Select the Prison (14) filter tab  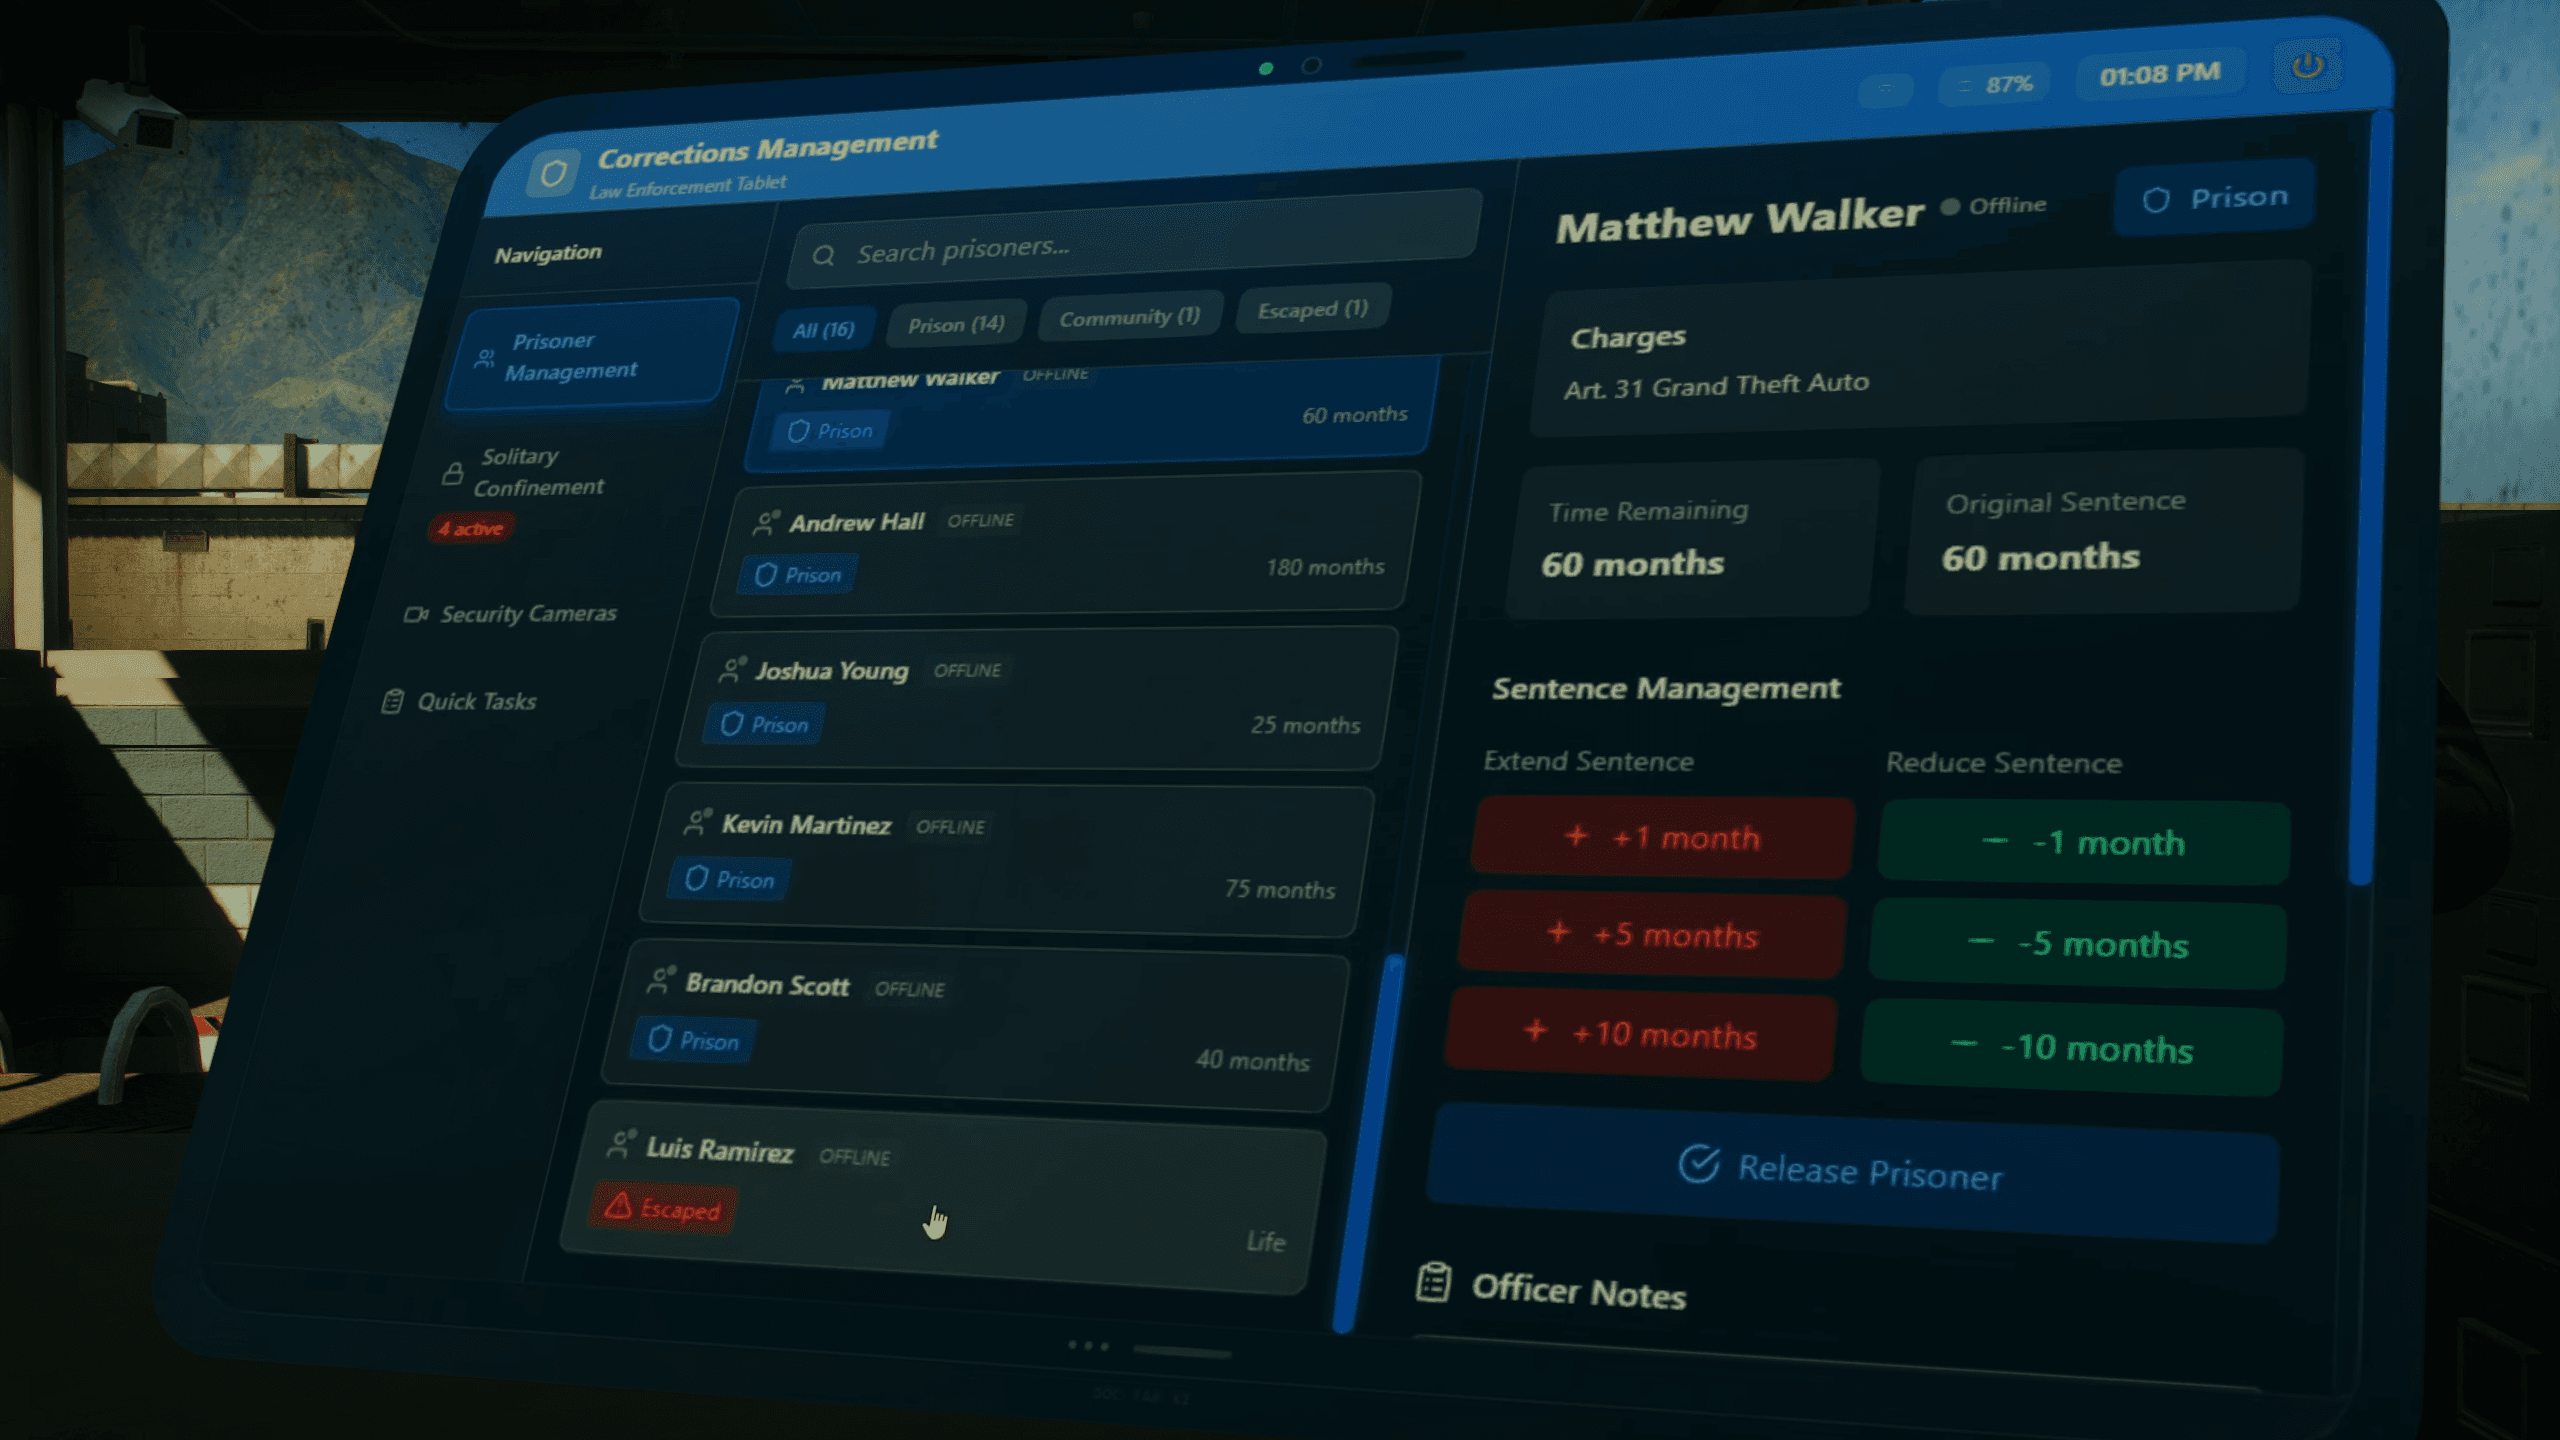955,325
